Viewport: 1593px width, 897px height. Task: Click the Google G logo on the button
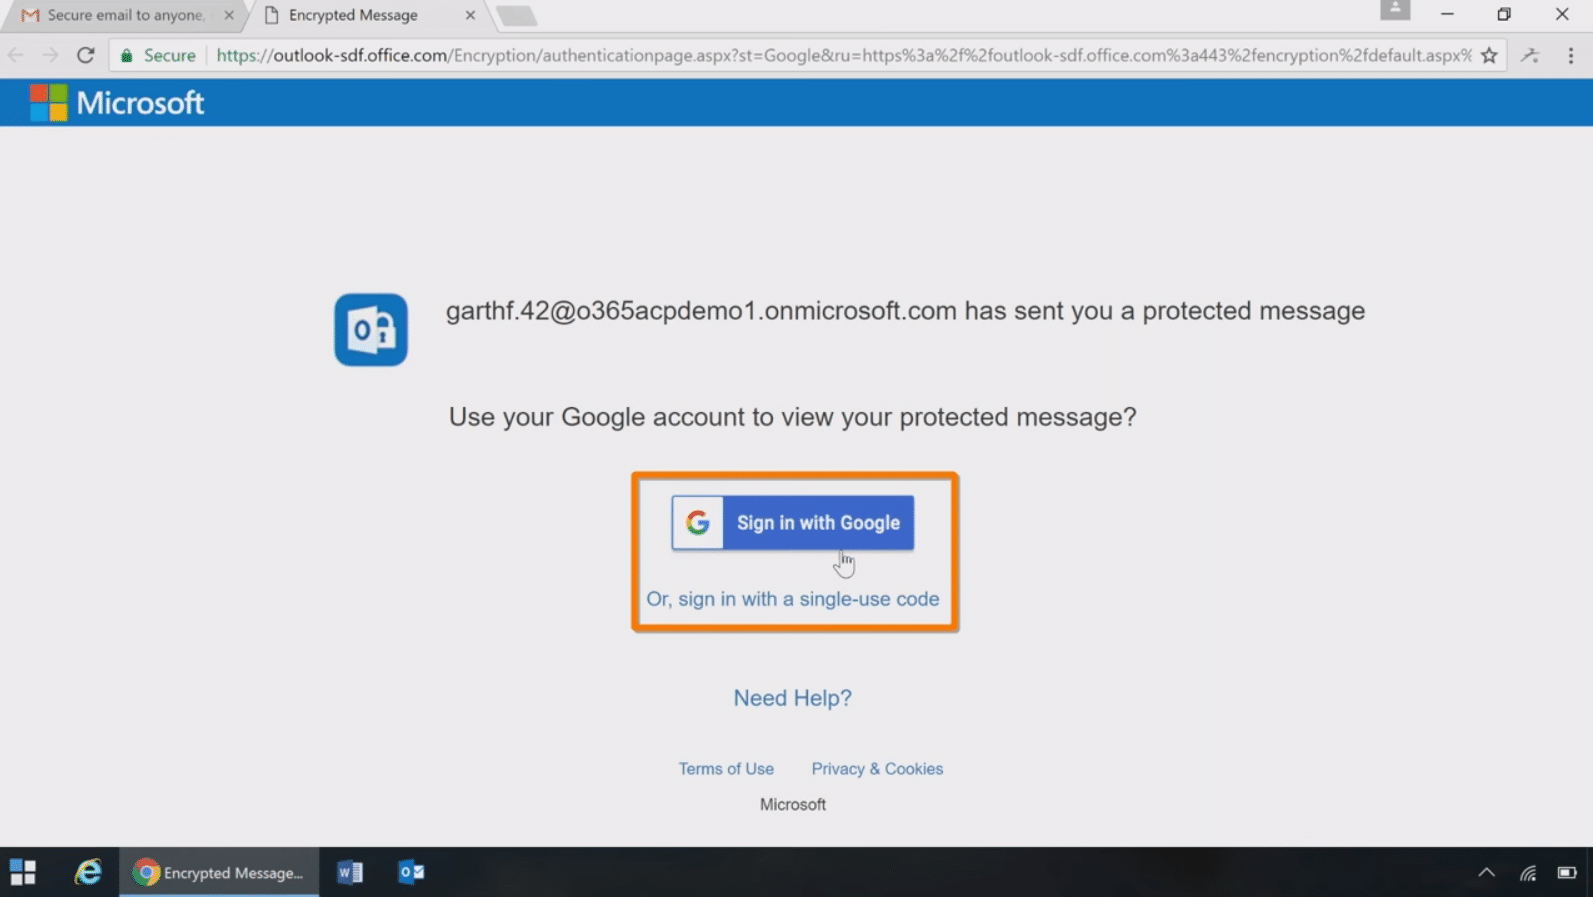(698, 522)
